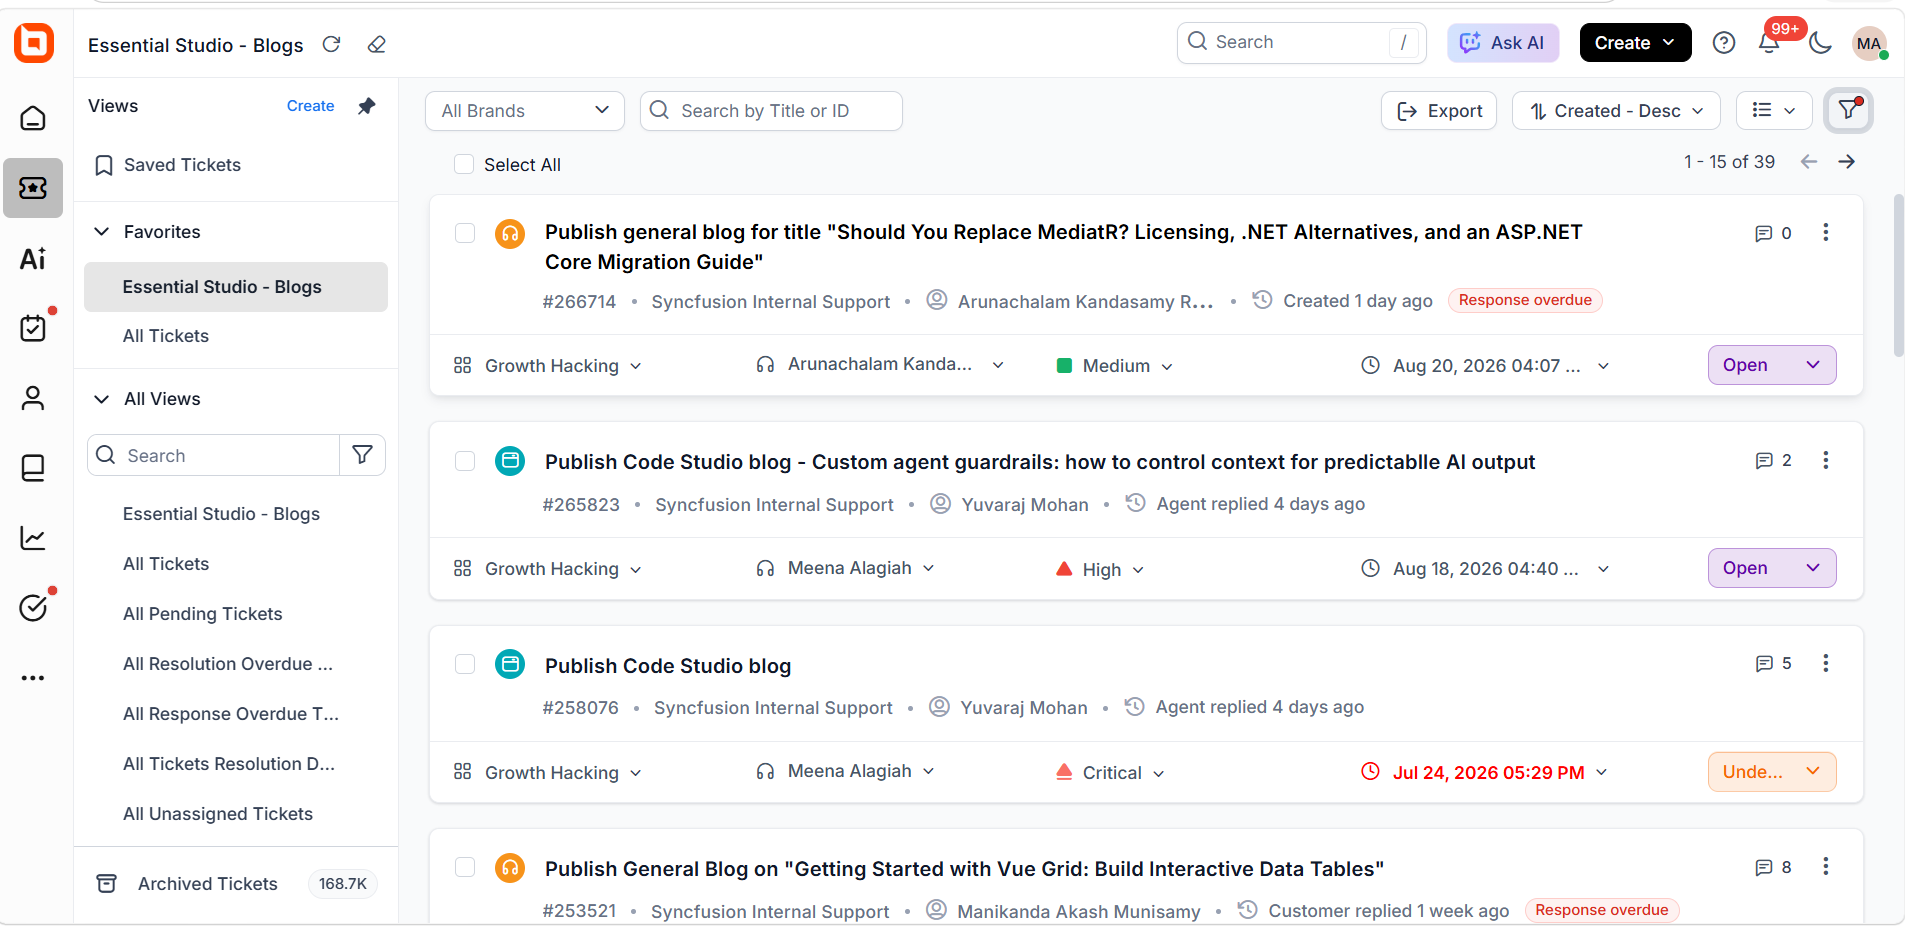Open the list layout view dropdown
Viewport: 1908px width, 928px height.
(x=1774, y=111)
